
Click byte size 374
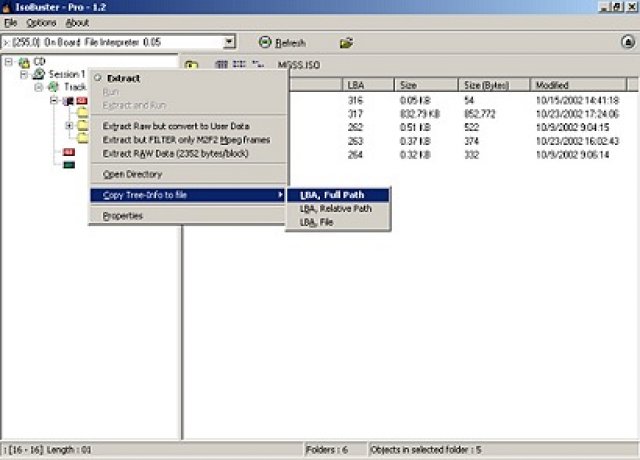[471, 141]
